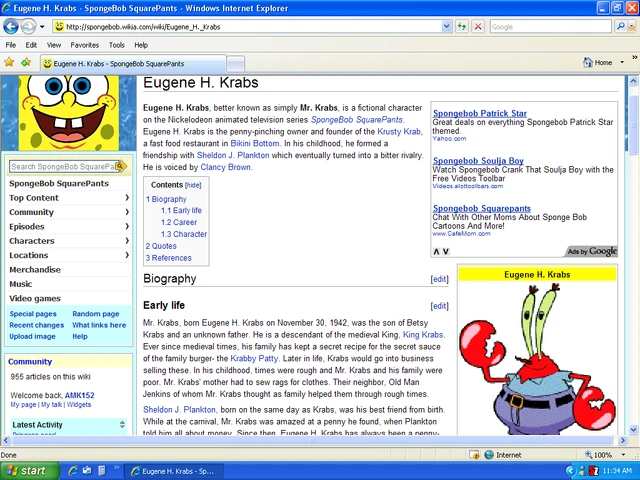Expand the address bar history dropdown
640x480 pixels.
447,27
